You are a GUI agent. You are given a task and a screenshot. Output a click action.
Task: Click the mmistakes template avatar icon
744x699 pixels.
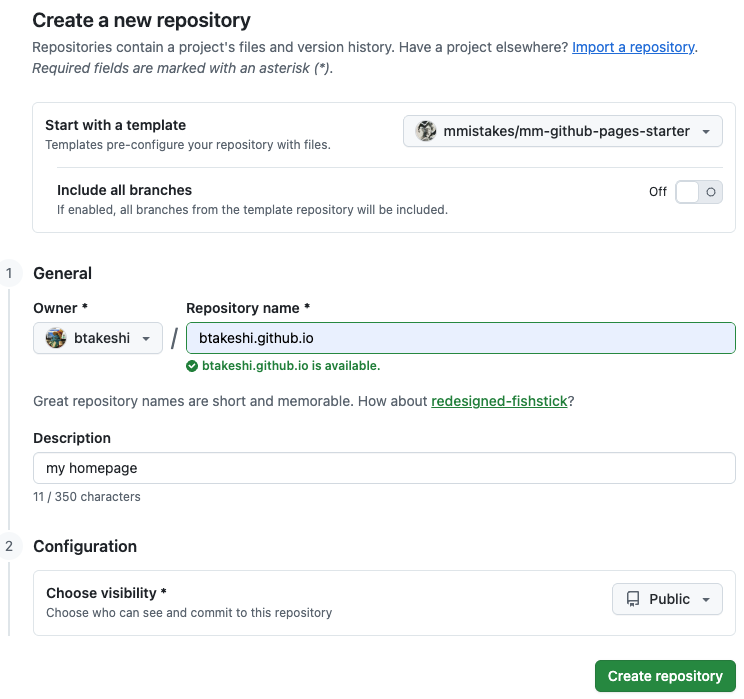[x=427, y=131]
